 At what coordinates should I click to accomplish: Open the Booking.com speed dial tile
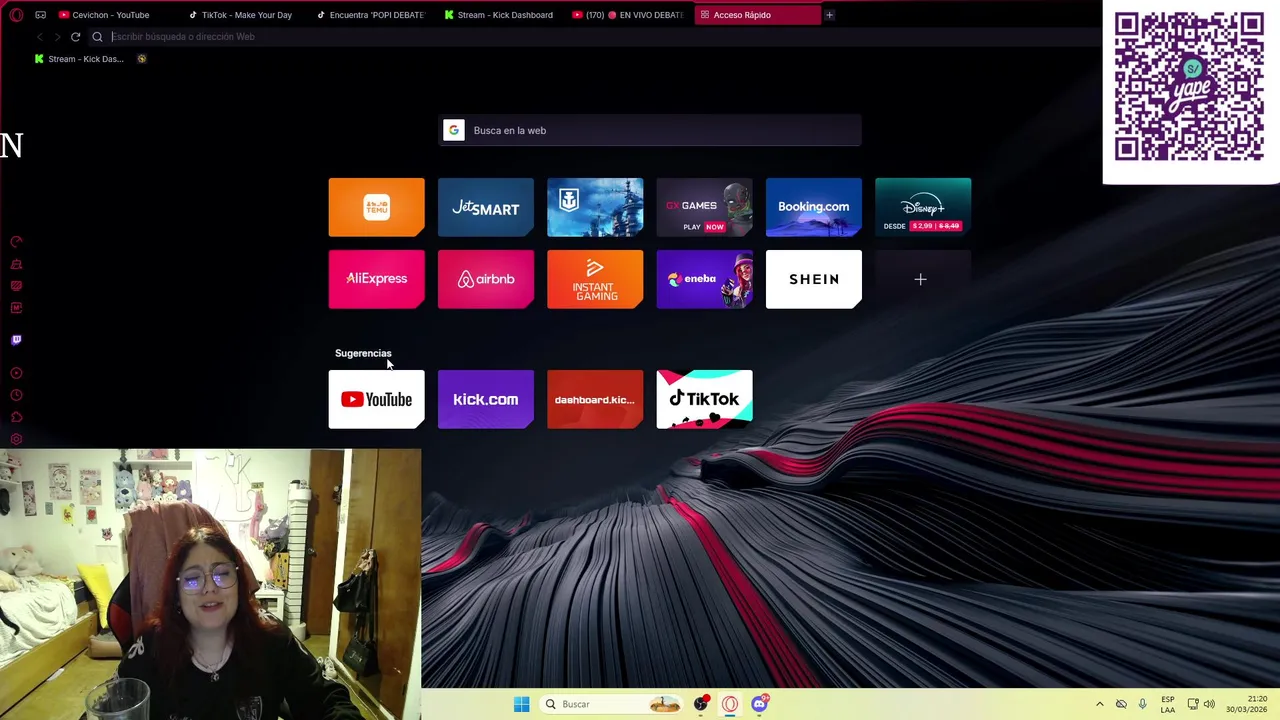[x=814, y=207]
